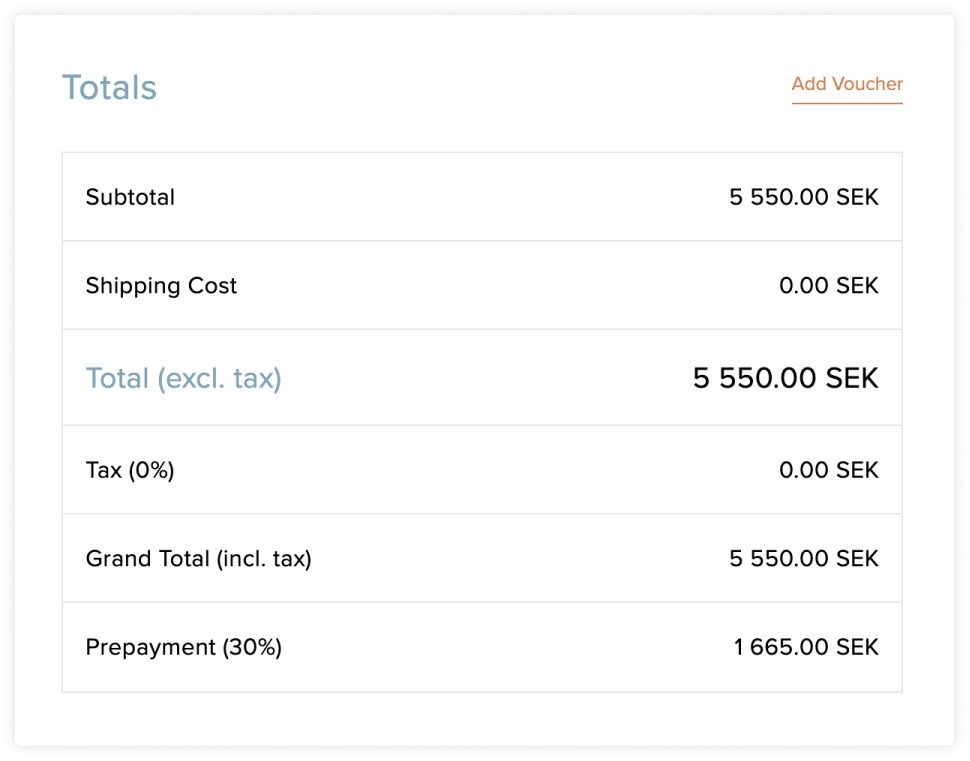Image resolution: width=970 pixels, height=761 pixels.
Task: Click the Tax table row
Action: pyautogui.click(x=482, y=470)
